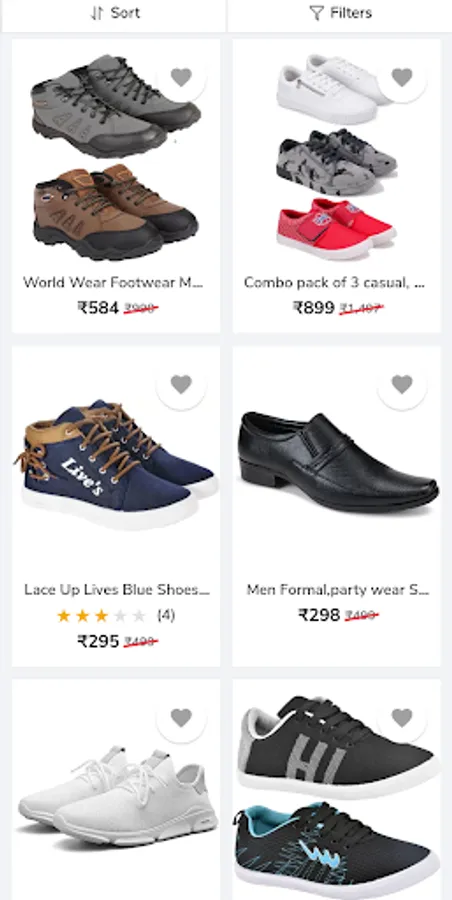Favorite the World Wear Footwear shoes with heart
Screen dimensions: 452x900
pyautogui.click(x=181, y=77)
